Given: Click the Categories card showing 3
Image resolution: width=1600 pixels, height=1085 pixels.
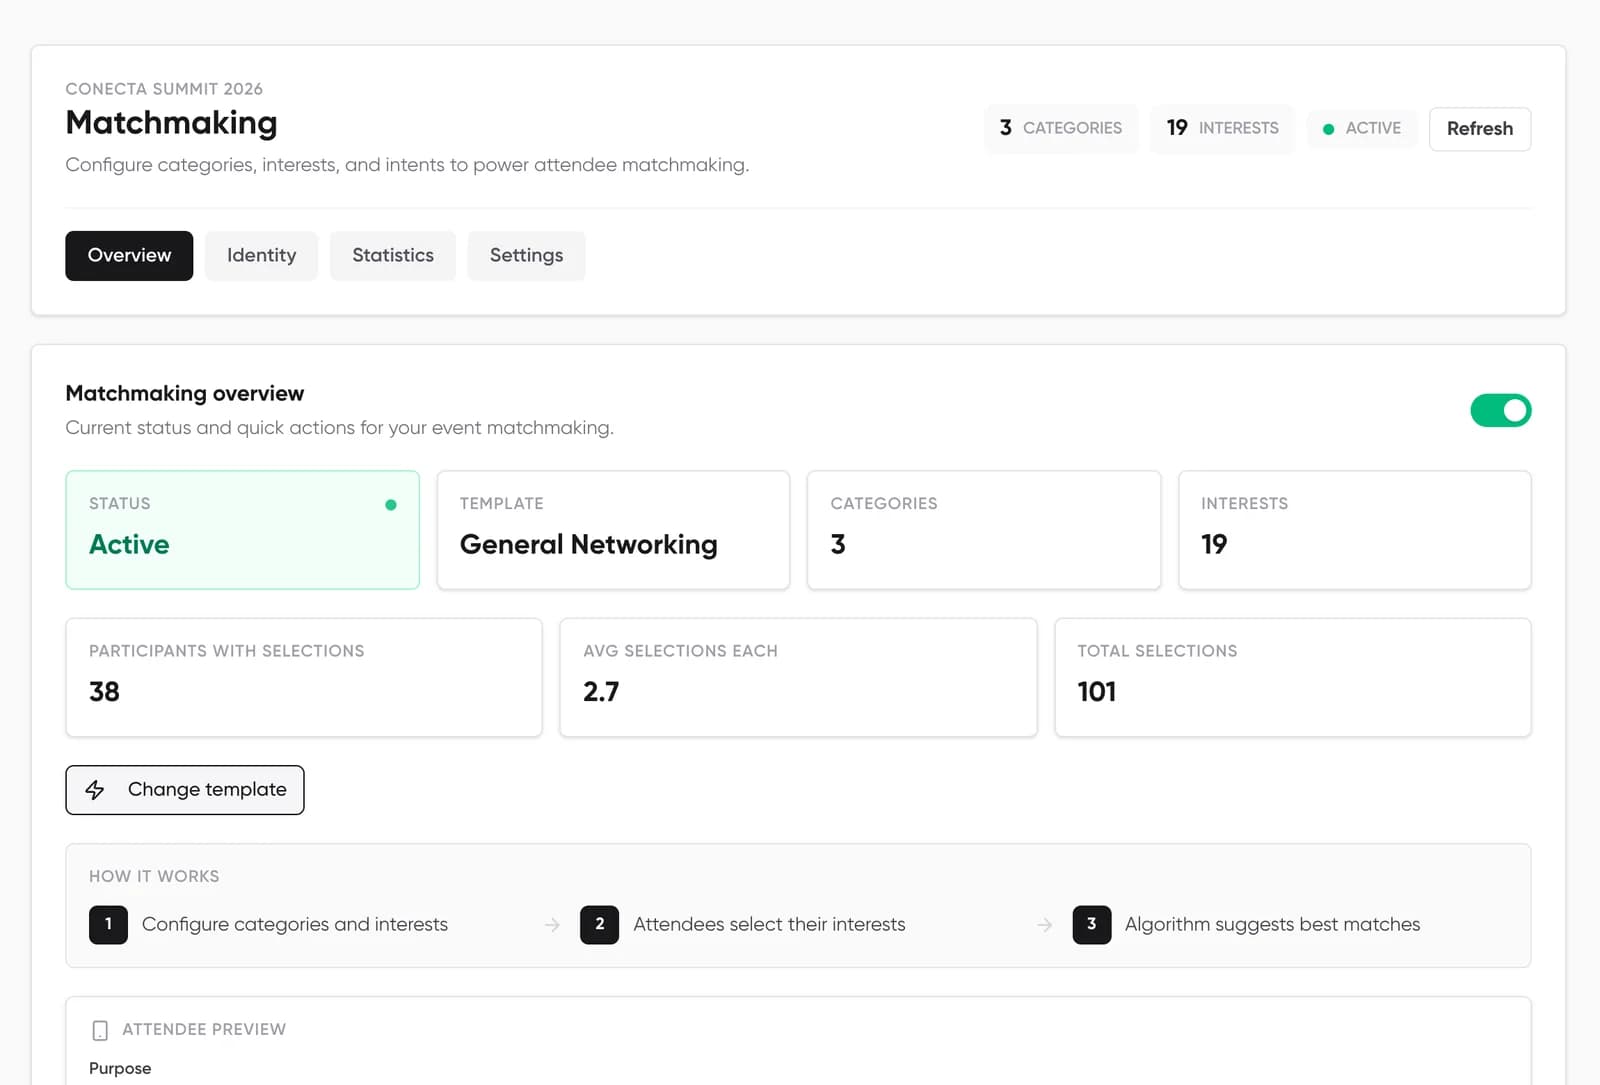Looking at the screenshot, I should (x=984, y=530).
